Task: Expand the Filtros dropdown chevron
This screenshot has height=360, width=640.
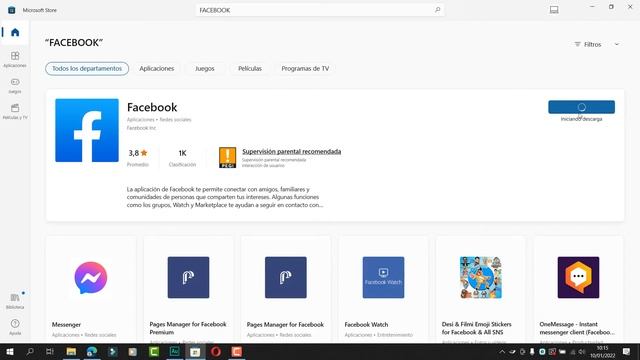Action: point(617,44)
